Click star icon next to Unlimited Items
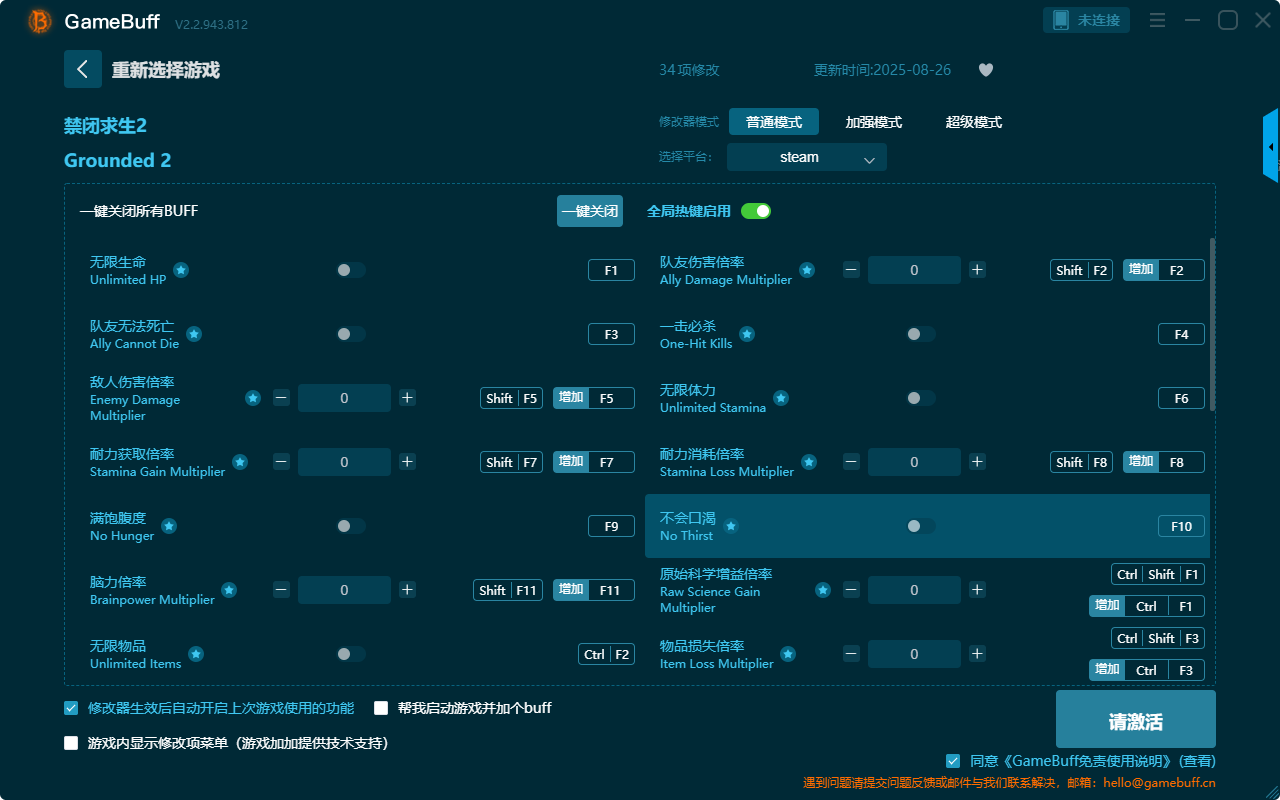Viewport: 1280px width, 800px height. pyautogui.click(x=196, y=654)
